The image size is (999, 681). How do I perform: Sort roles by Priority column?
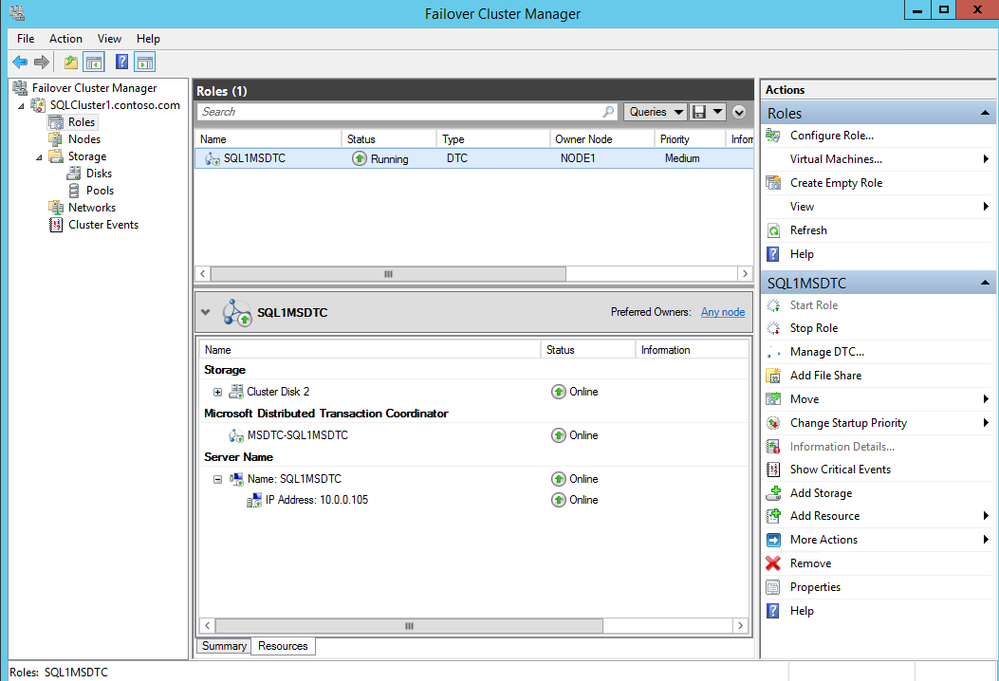(x=689, y=139)
